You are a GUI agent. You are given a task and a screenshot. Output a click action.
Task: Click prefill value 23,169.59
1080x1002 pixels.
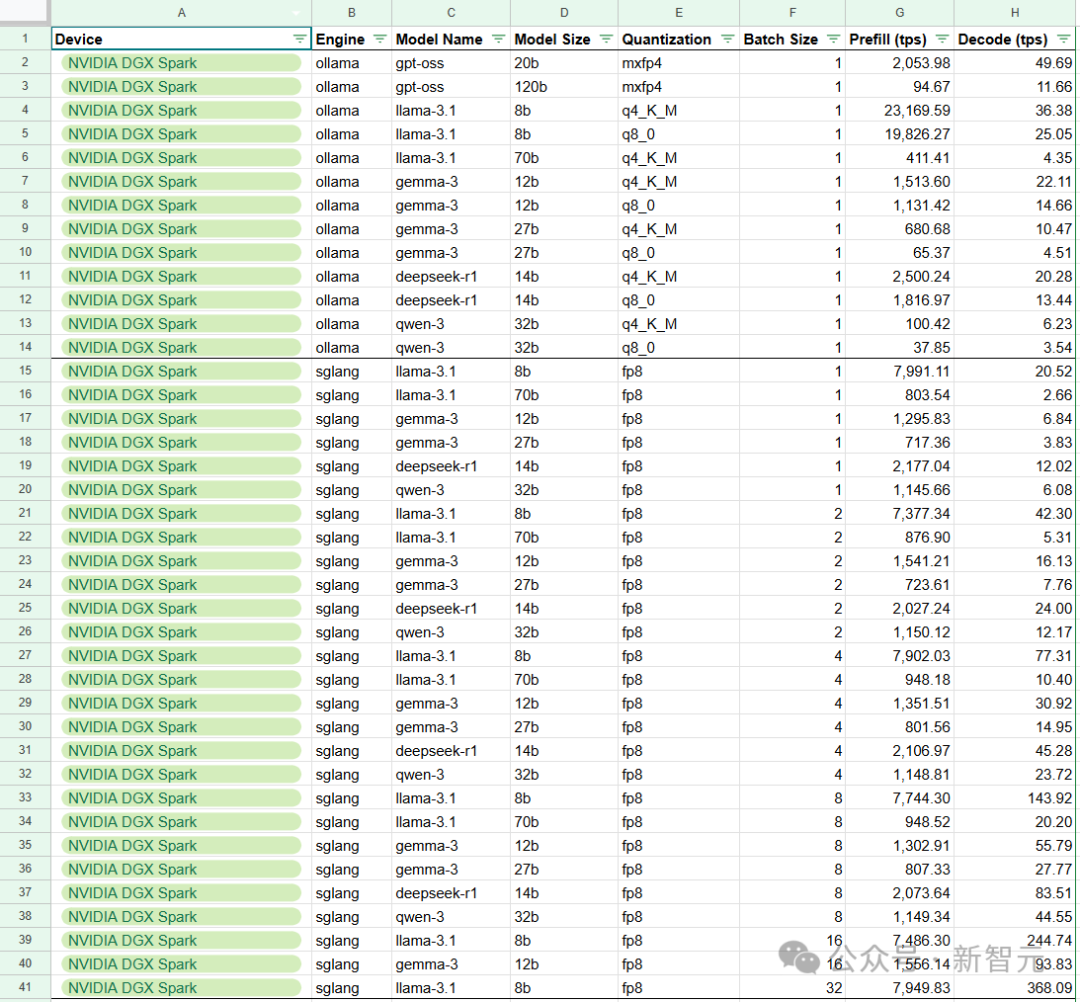[x=900, y=110]
